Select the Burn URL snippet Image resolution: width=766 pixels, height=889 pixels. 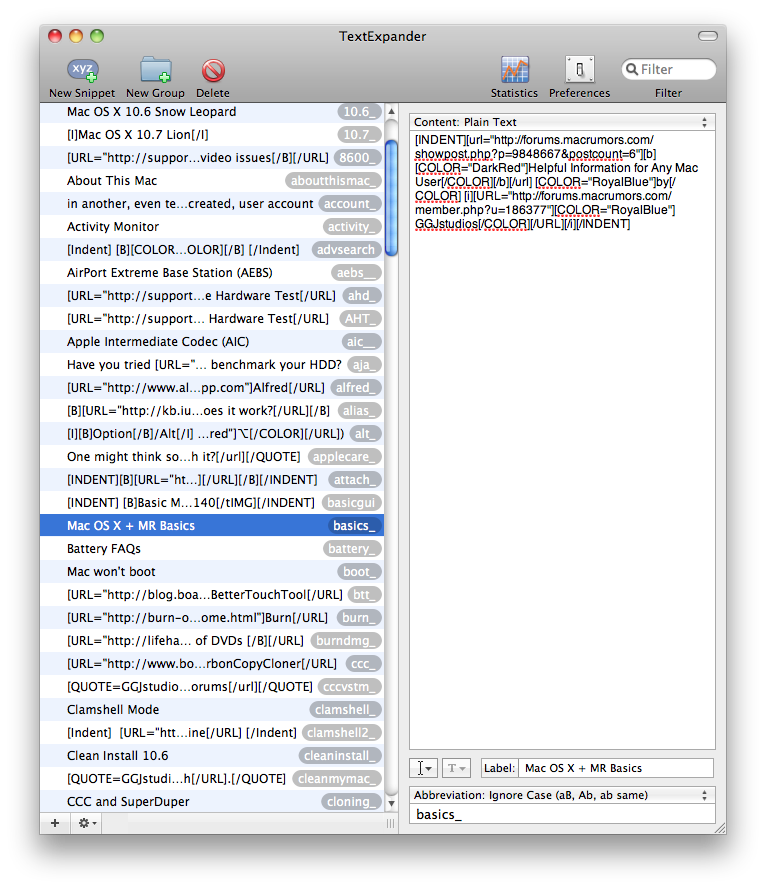pyautogui.click(x=211, y=618)
